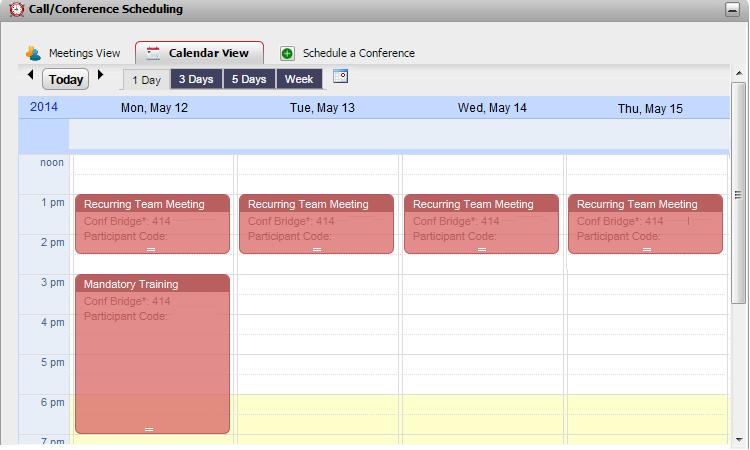Click the green plus Schedule a Conference icon
Image resolution: width=750 pixels, height=450 pixels.
[x=287, y=53]
